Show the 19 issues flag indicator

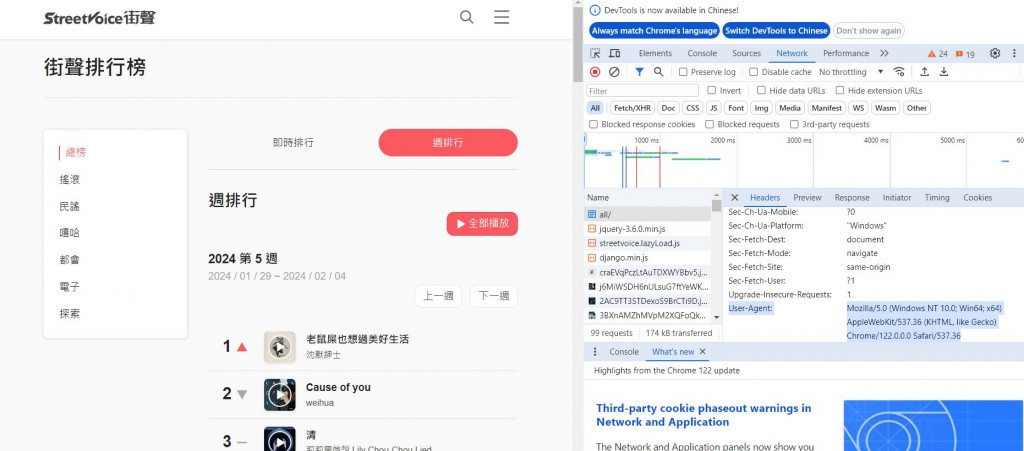965,54
